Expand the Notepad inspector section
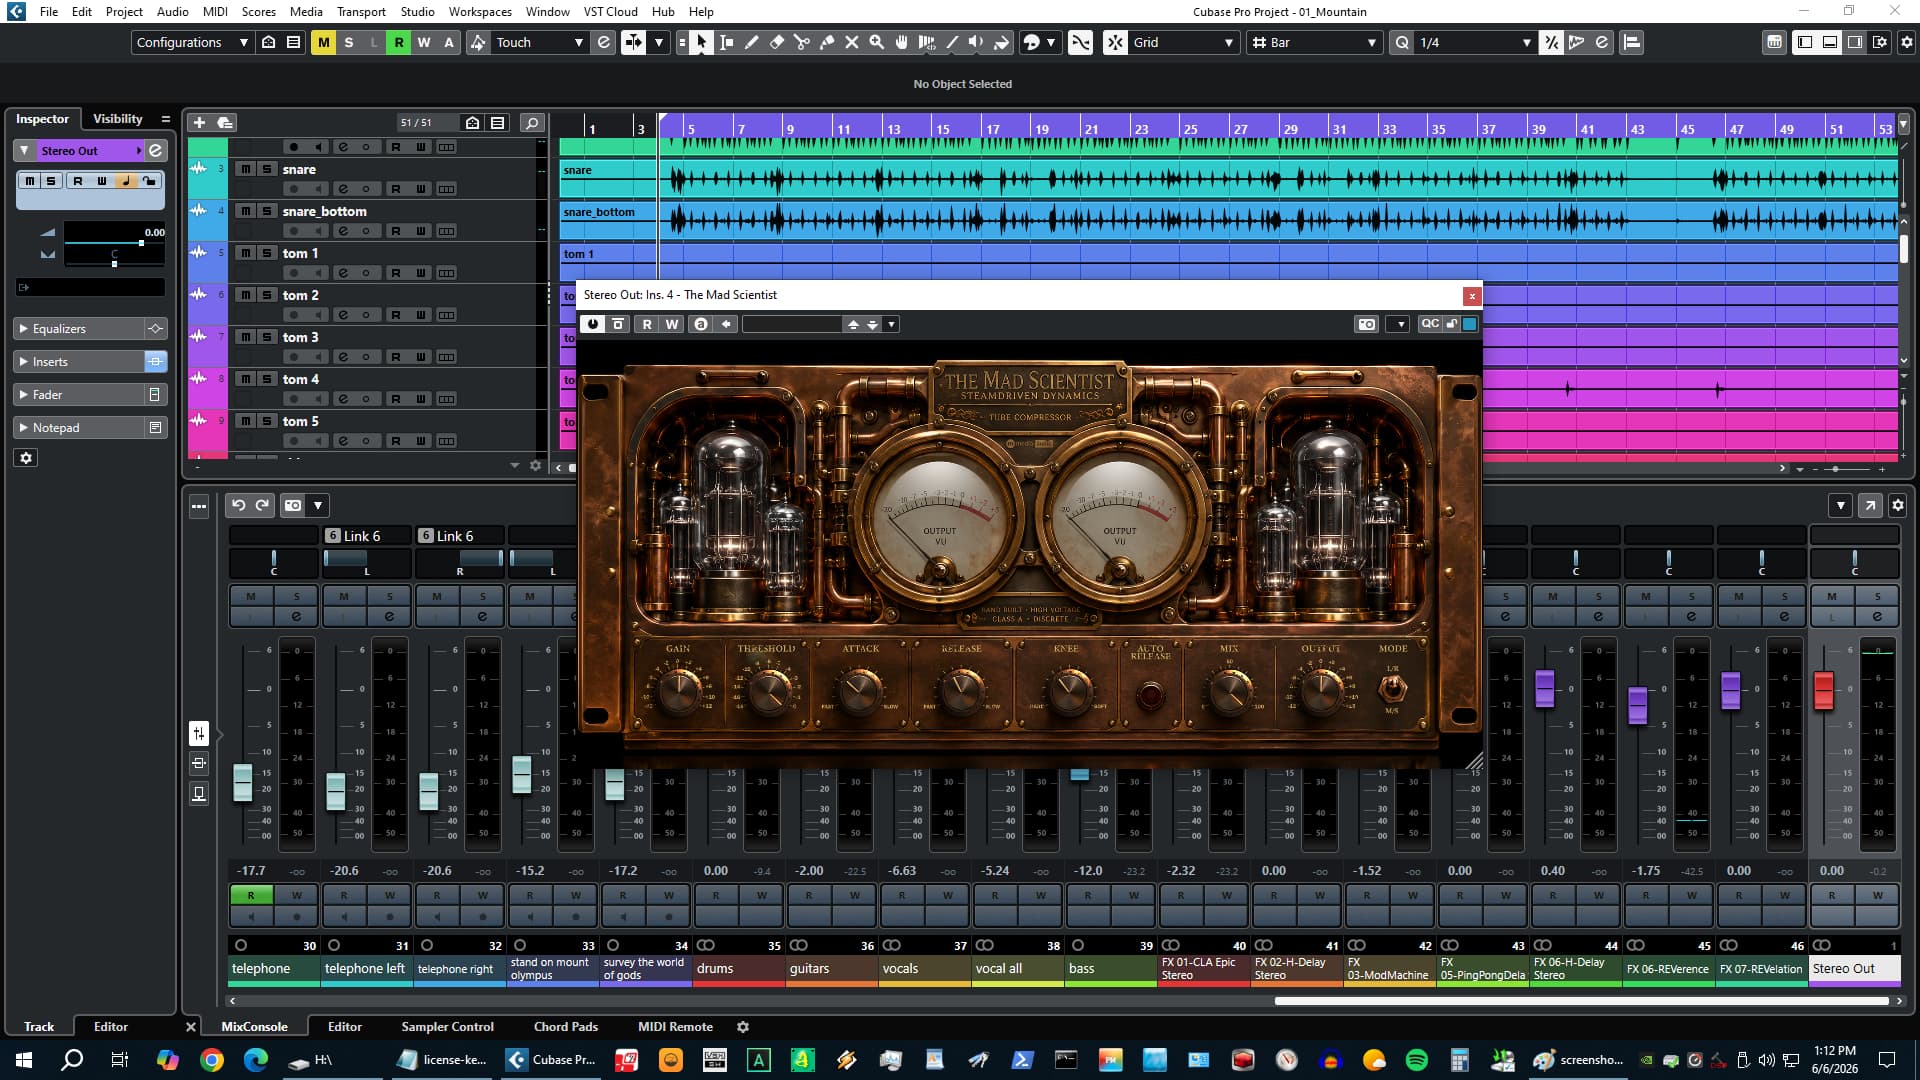The width and height of the screenshot is (1920, 1080). pyautogui.click(x=80, y=427)
